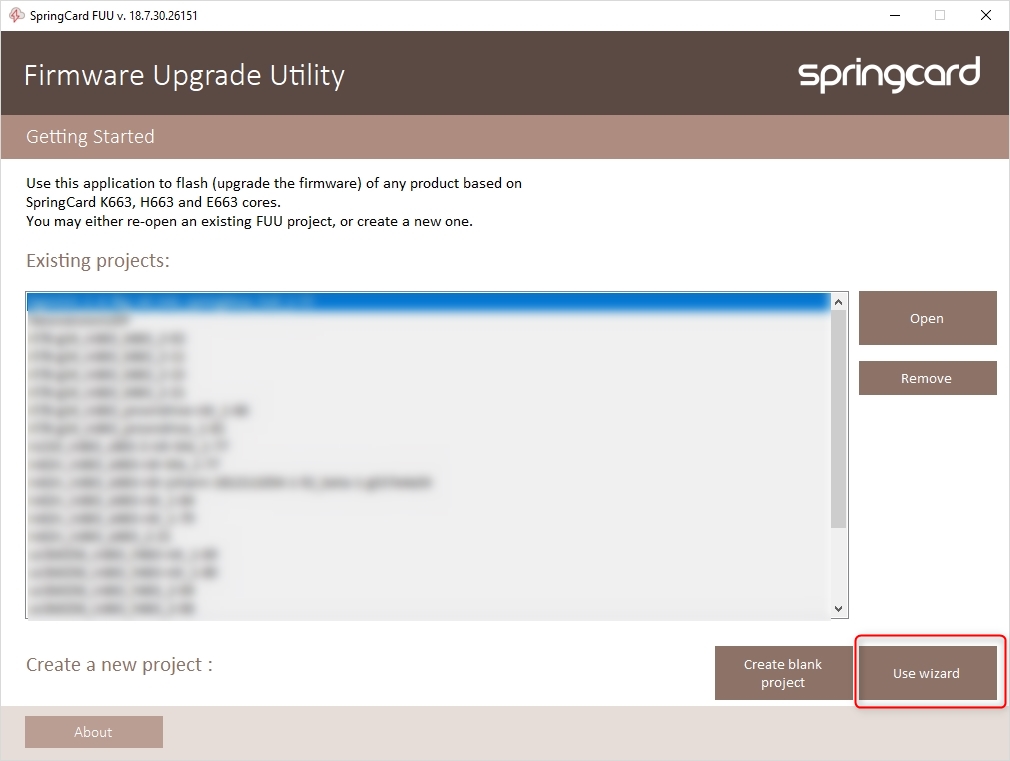1010x761 pixels.
Task: Launch the Use wizard option
Action: (x=927, y=673)
